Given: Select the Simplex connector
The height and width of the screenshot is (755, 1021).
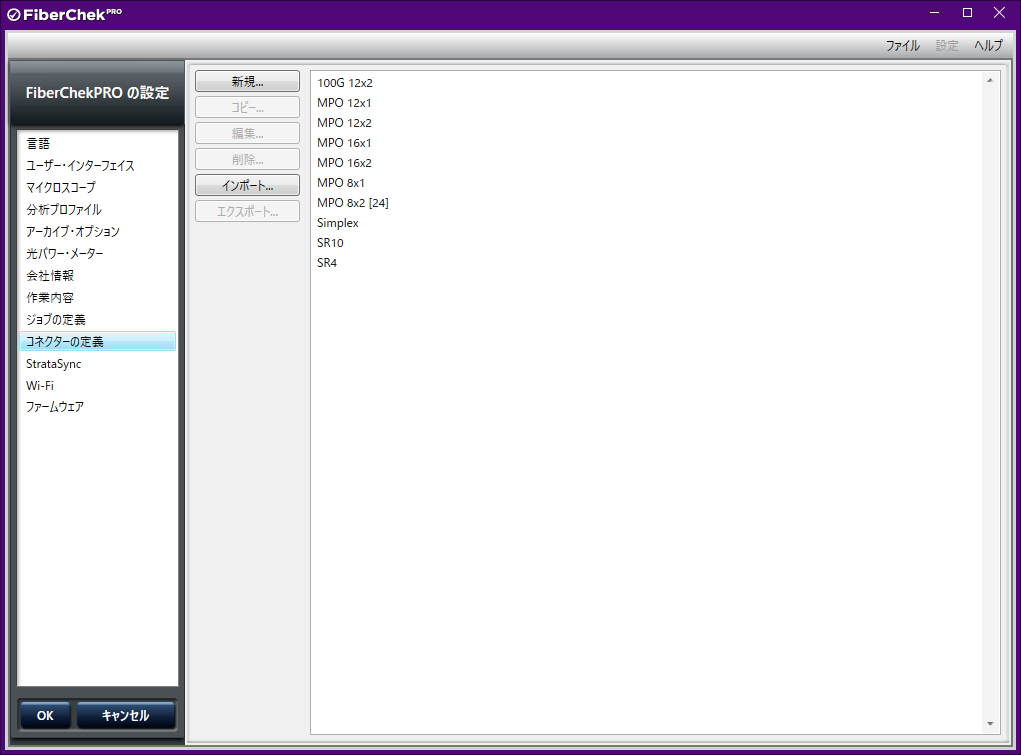Looking at the screenshot, I should click(338, 223).
